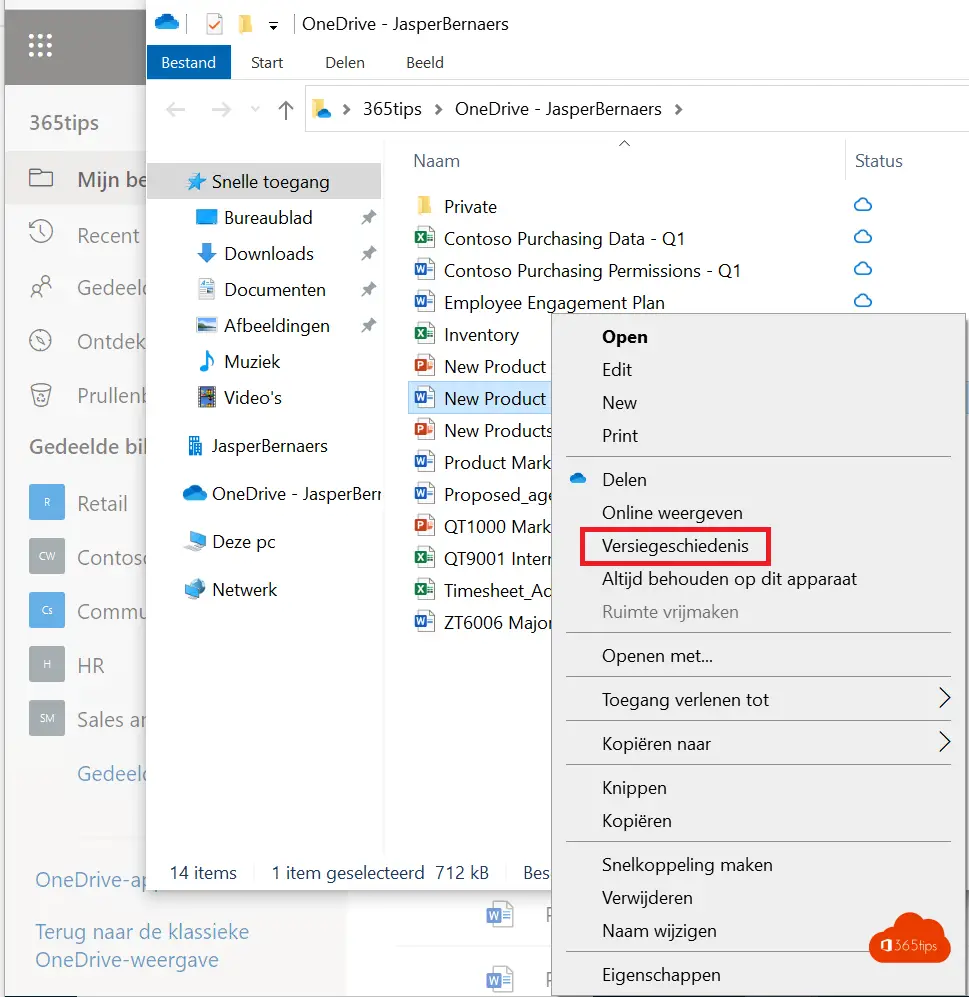Choose Delen in the context menu
The image size is (969, 997).
pyautogui.click(x=624, y=480)
